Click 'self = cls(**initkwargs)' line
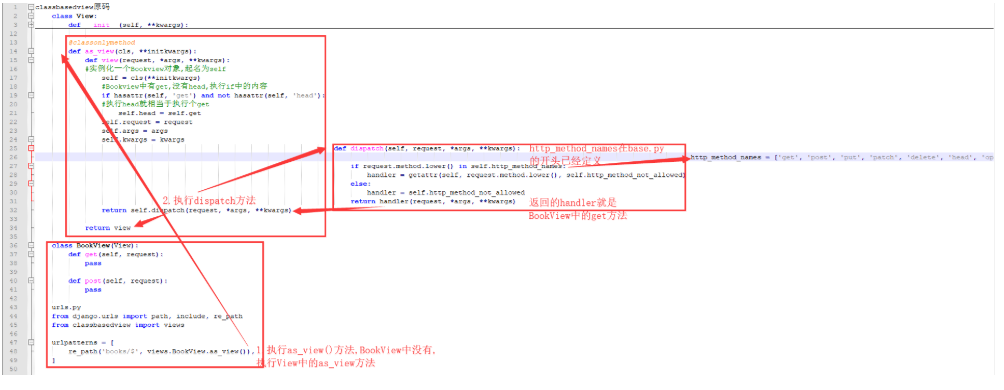Viewport: 1004px width, 390px height. point(150,77)
